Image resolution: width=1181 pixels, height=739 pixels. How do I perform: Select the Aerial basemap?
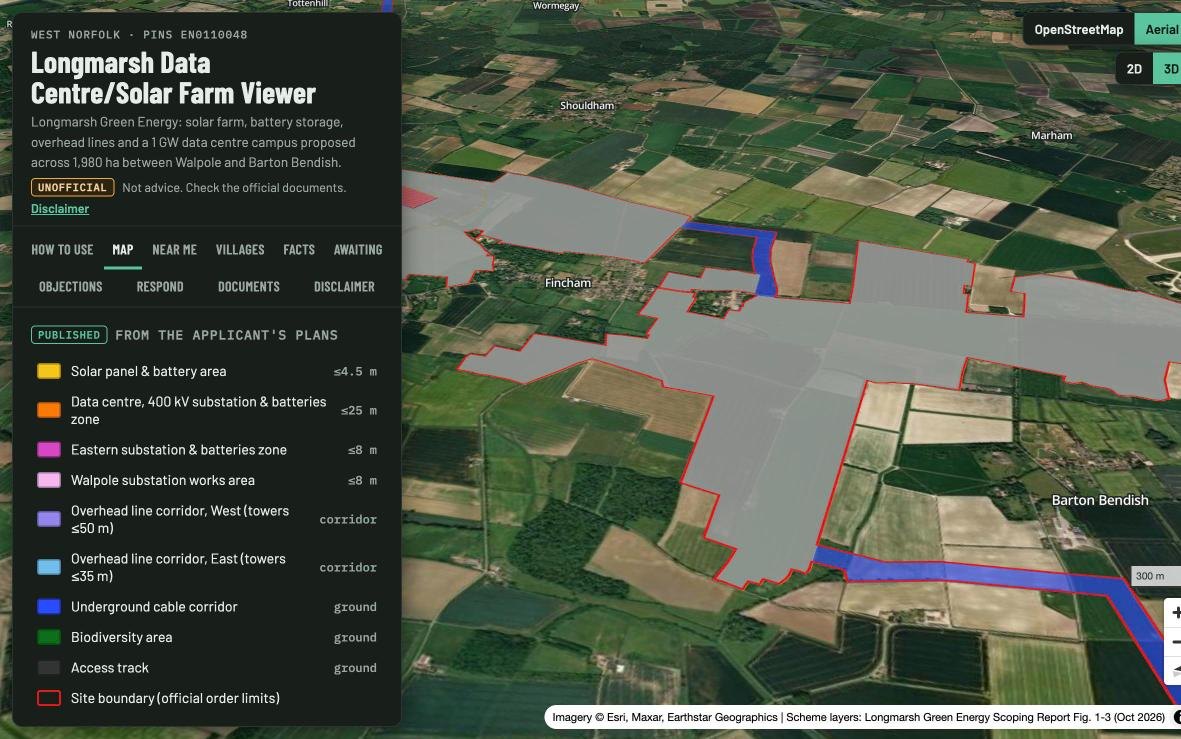[x=1160, y=29]
